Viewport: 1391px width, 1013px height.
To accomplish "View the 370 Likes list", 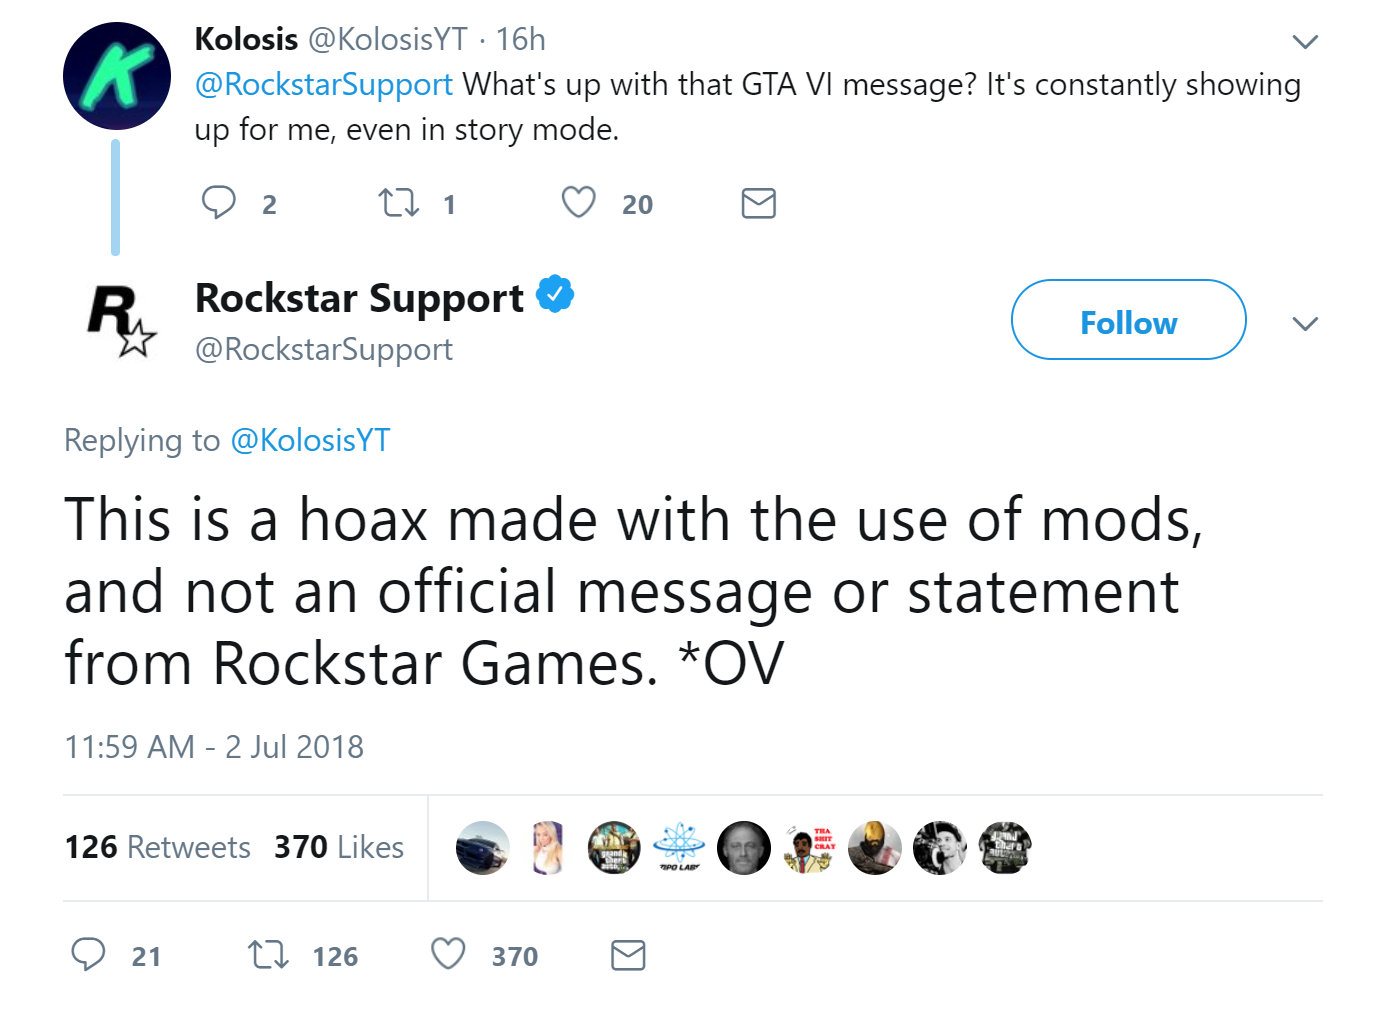I will pyautogui.click(x=339, y=847).
